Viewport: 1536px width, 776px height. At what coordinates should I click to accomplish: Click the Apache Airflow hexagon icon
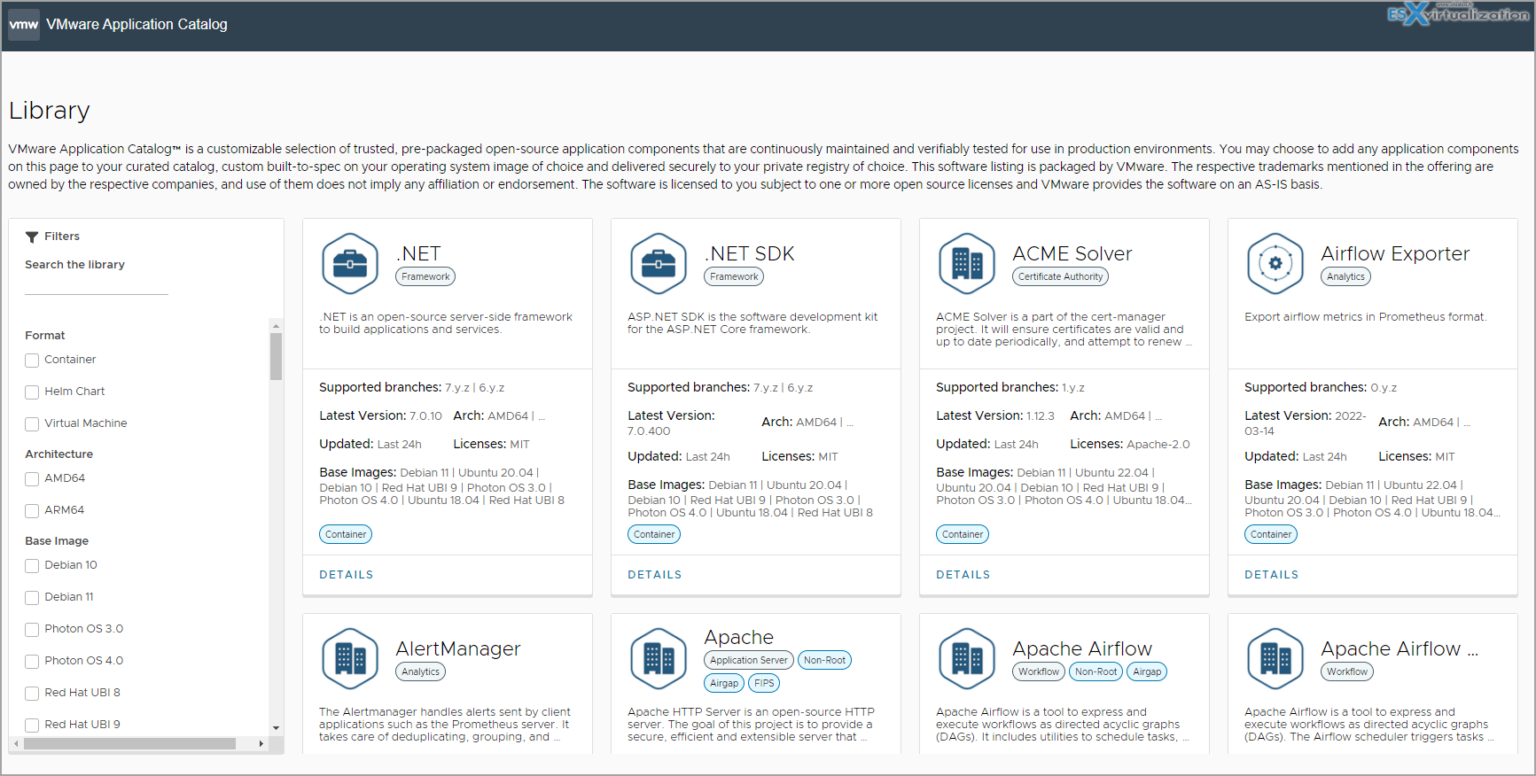(x=966, y=658)
